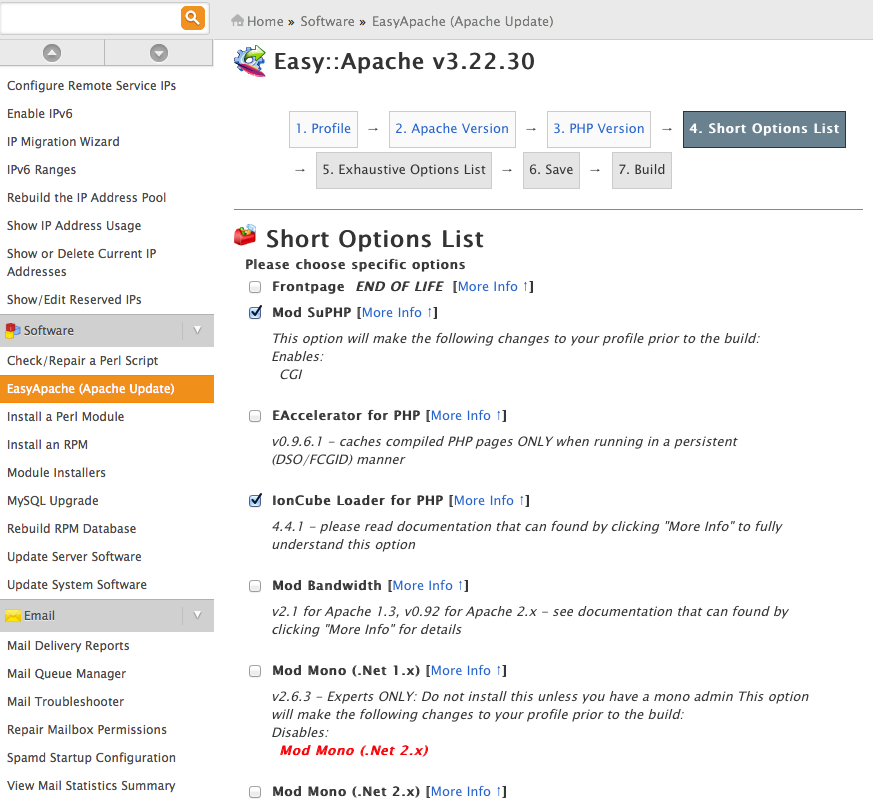Click the EasyApache logo icon

250,61
